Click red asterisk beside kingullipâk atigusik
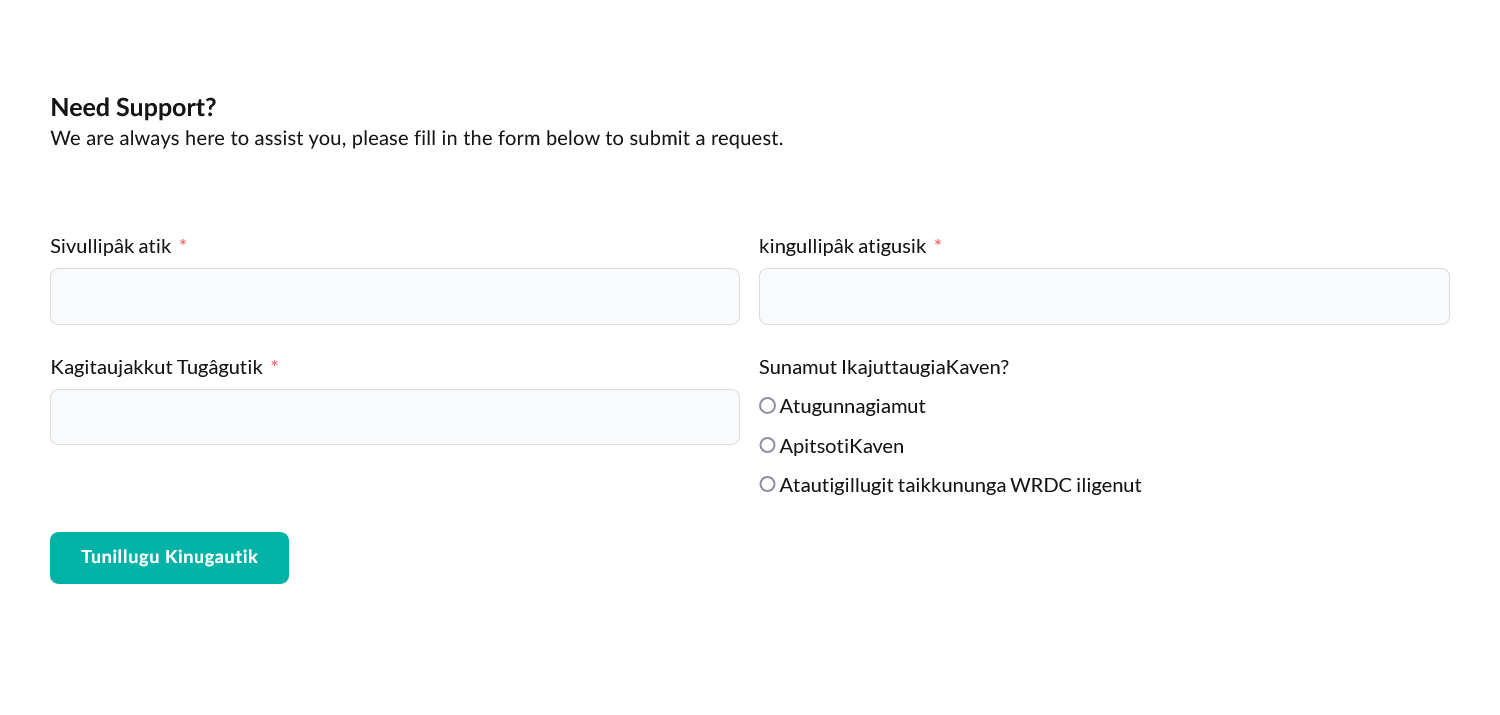 click(938, 244)
